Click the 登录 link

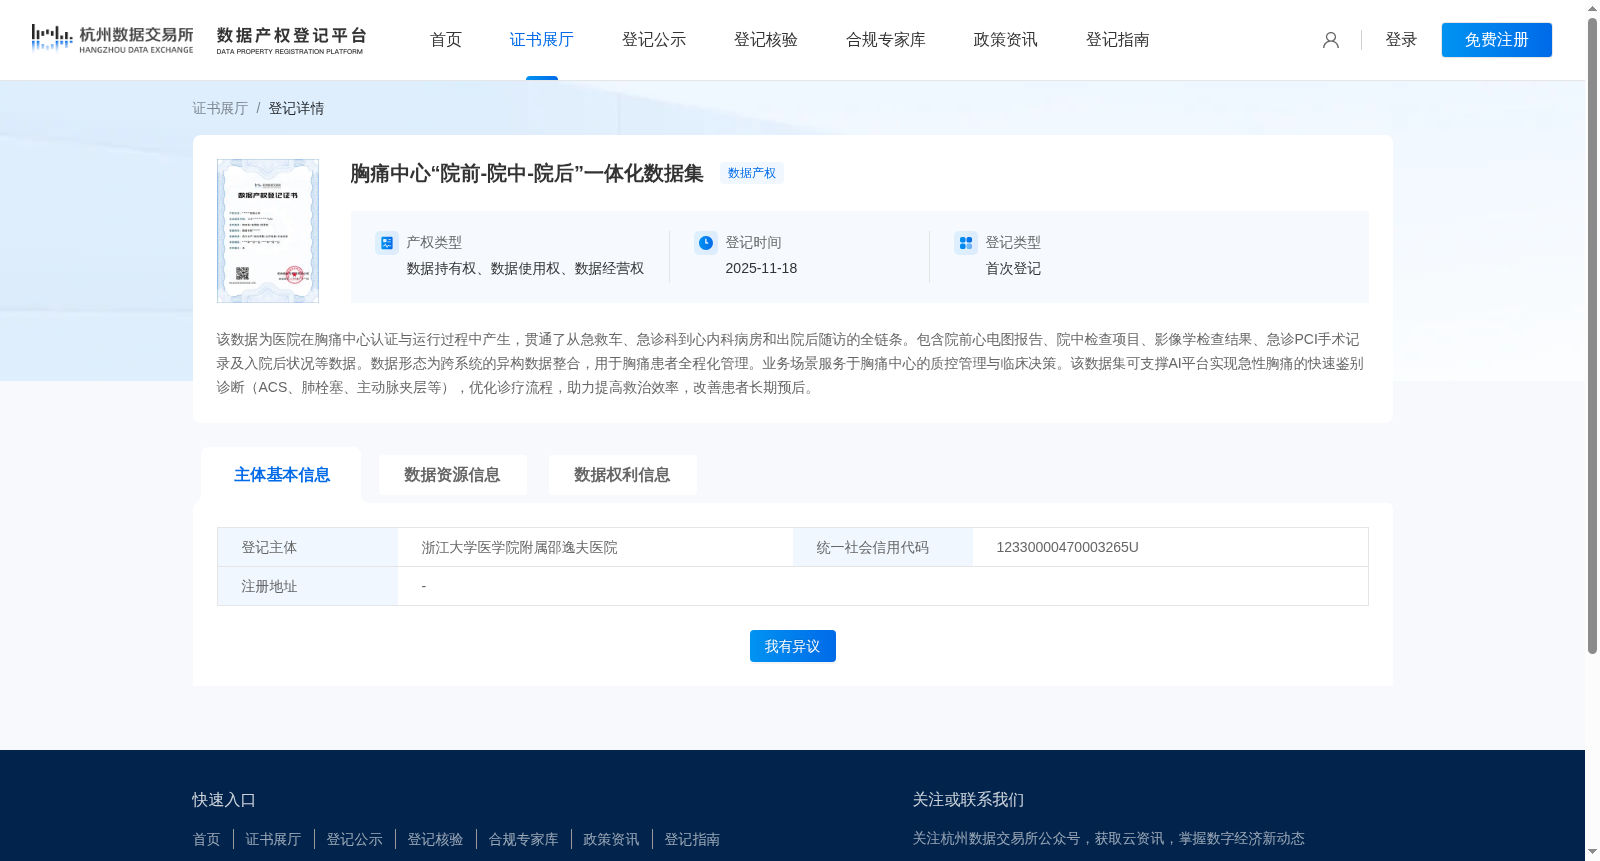click(x=1401, y=40)
